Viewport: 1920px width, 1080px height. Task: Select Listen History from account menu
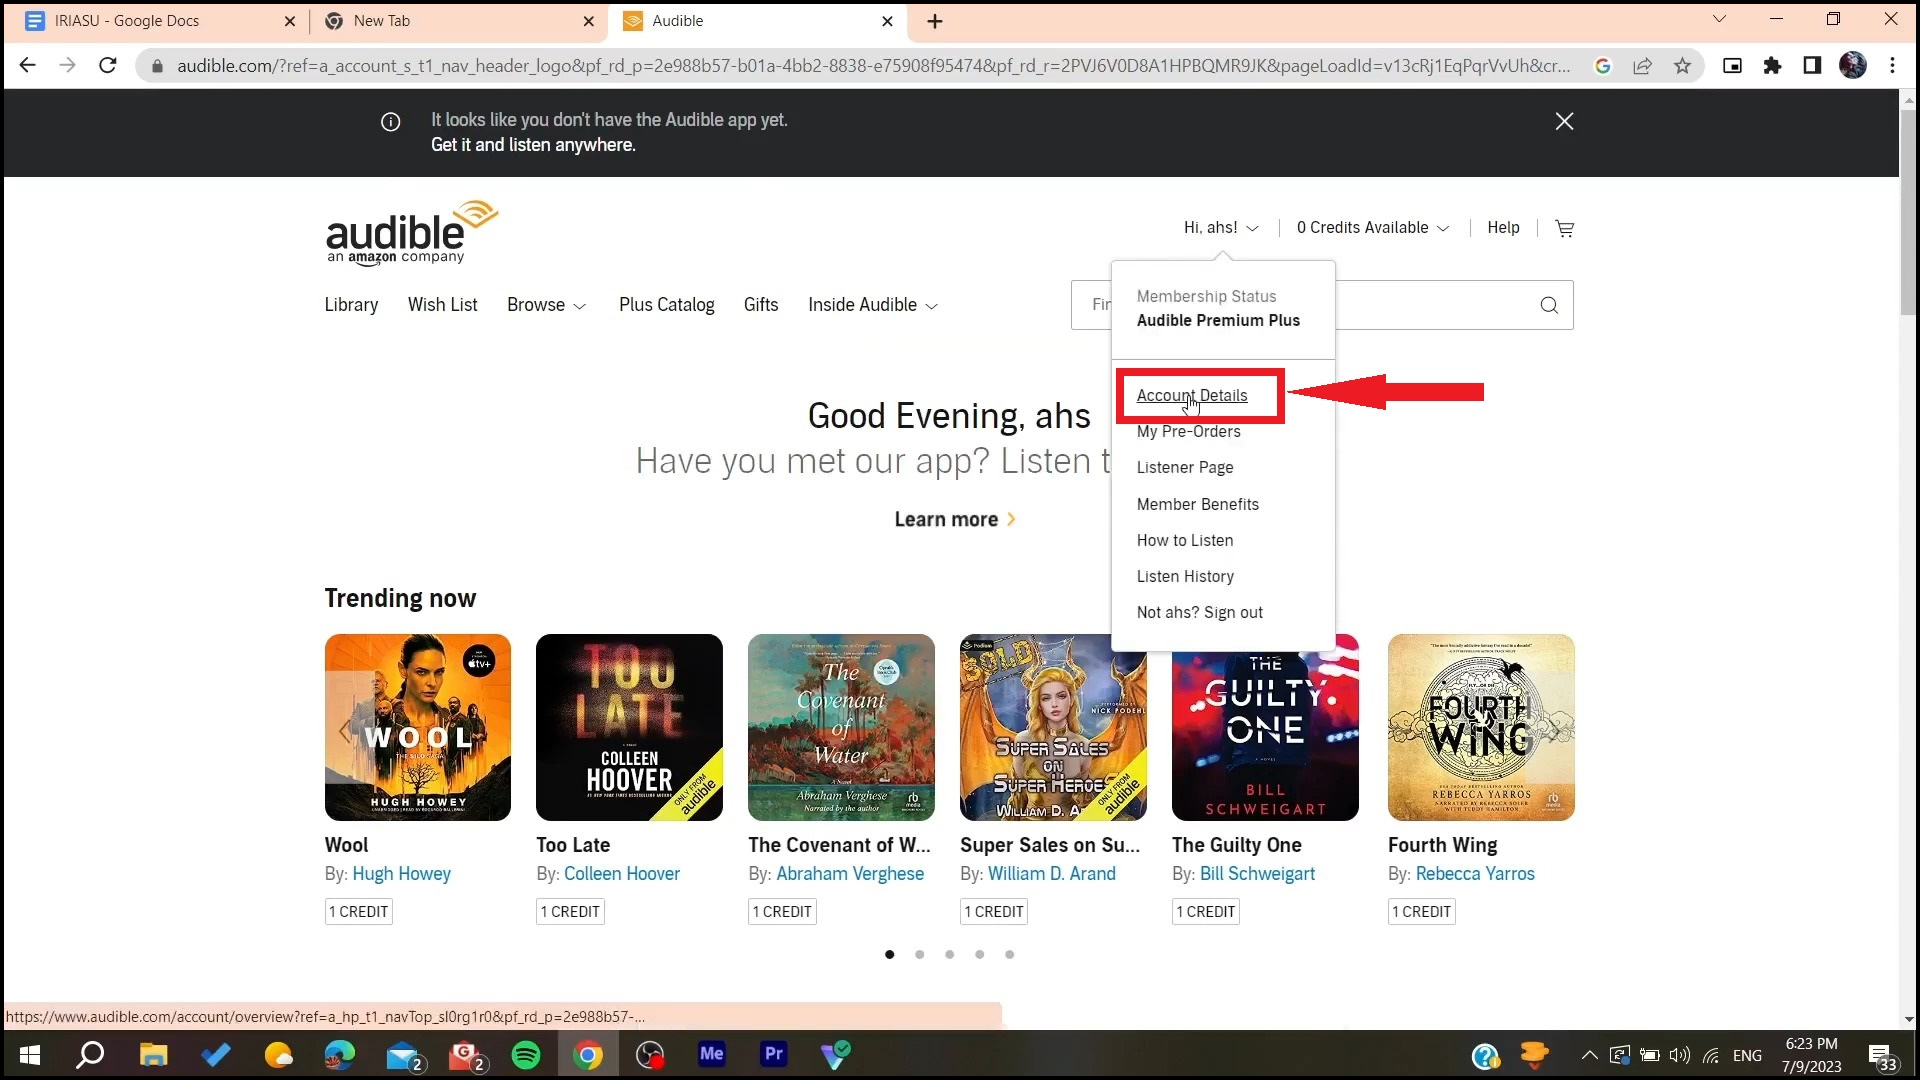pos(1185,576)
